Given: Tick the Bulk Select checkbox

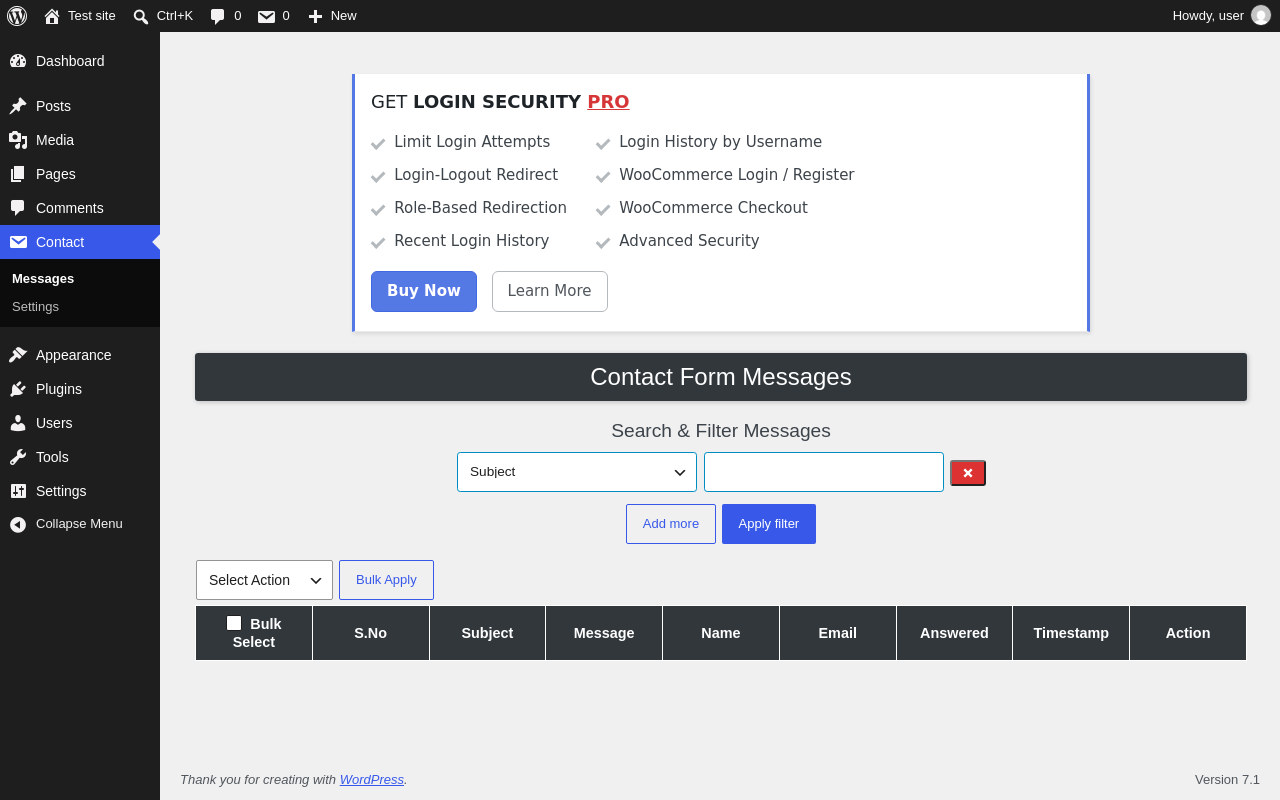Looking at the screenshot, I should (234, 623).
